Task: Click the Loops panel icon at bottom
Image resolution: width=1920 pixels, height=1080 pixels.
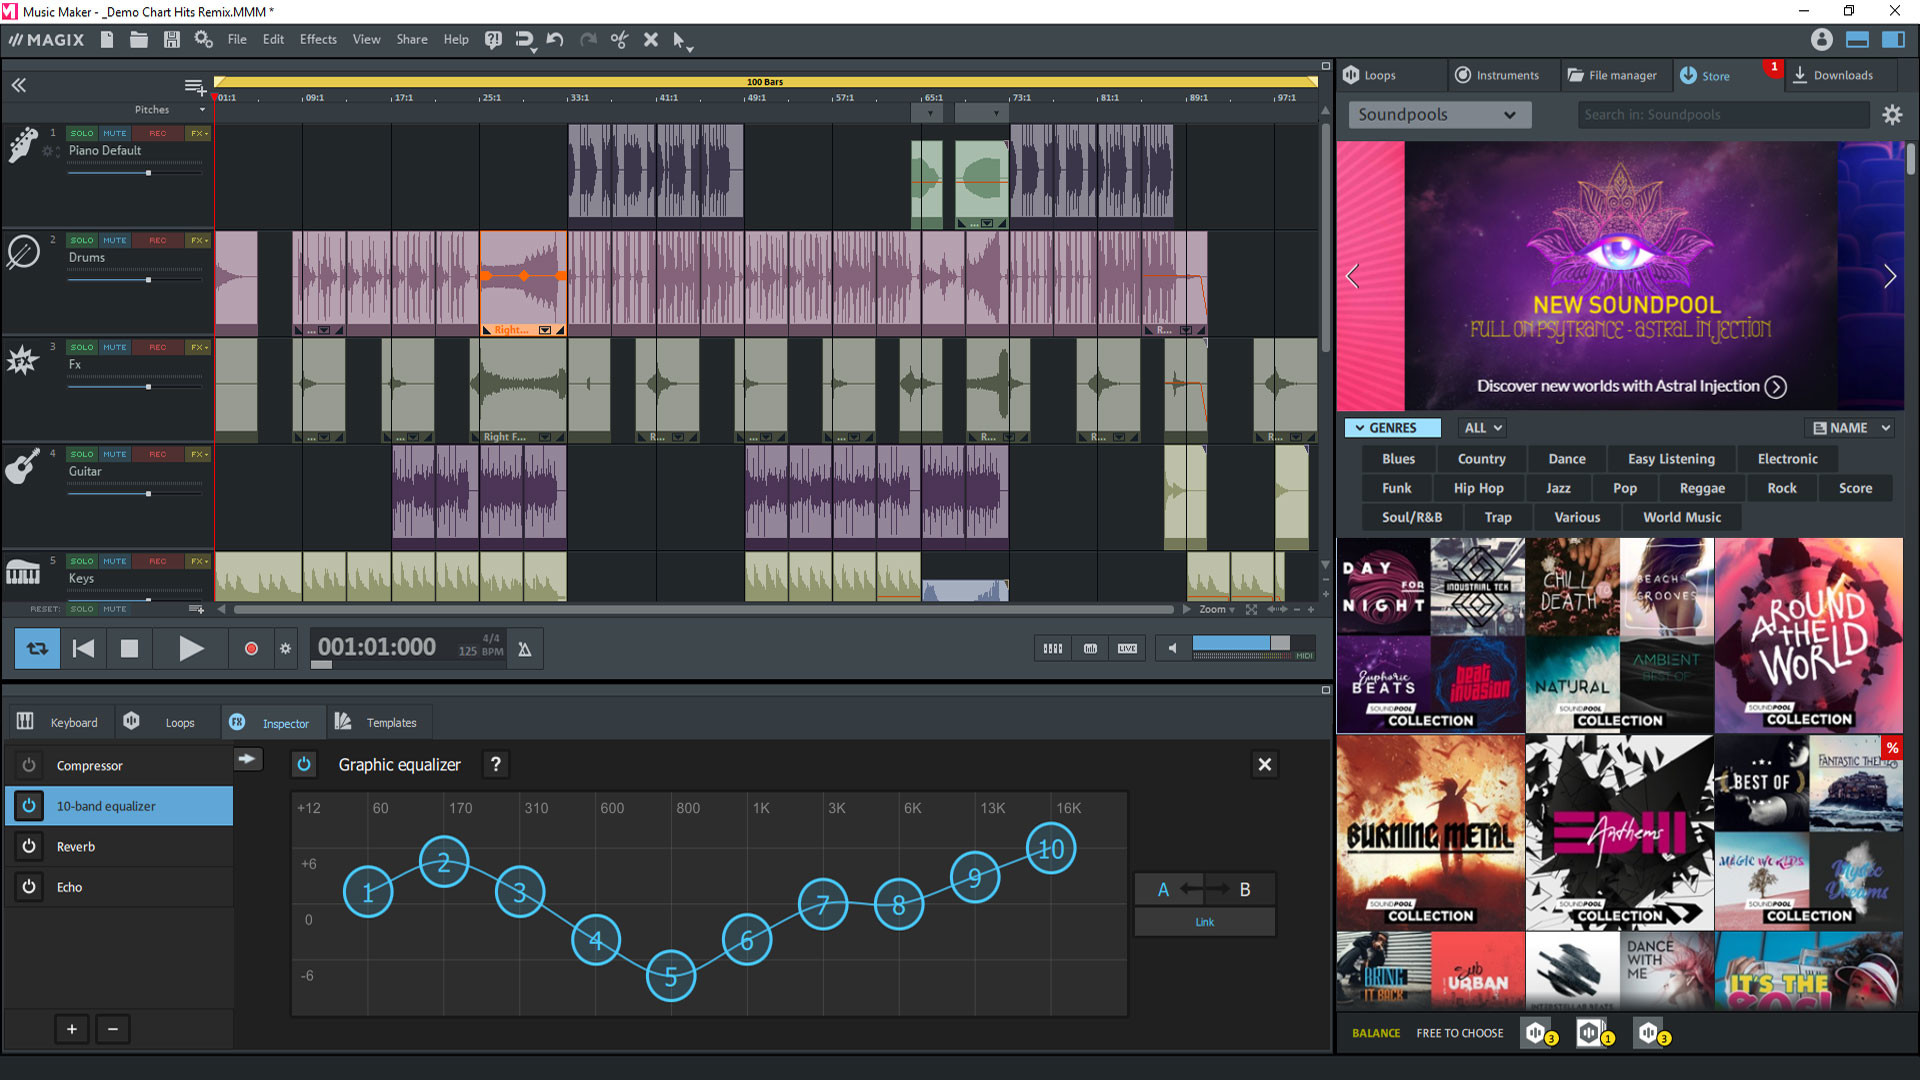Action: click(x=133, y=721)
